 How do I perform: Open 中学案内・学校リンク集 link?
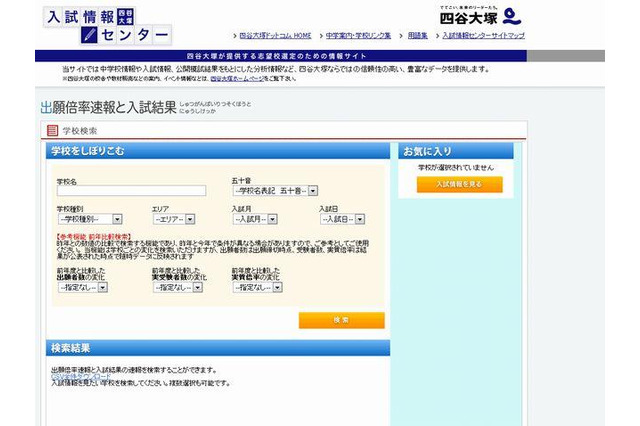point(358,36)
